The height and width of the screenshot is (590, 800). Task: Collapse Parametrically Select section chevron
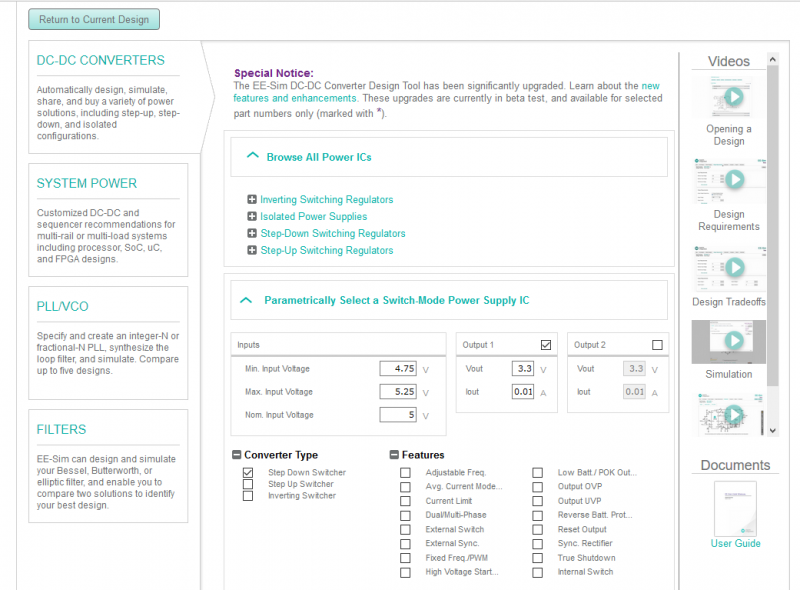(x=246, y=300)
